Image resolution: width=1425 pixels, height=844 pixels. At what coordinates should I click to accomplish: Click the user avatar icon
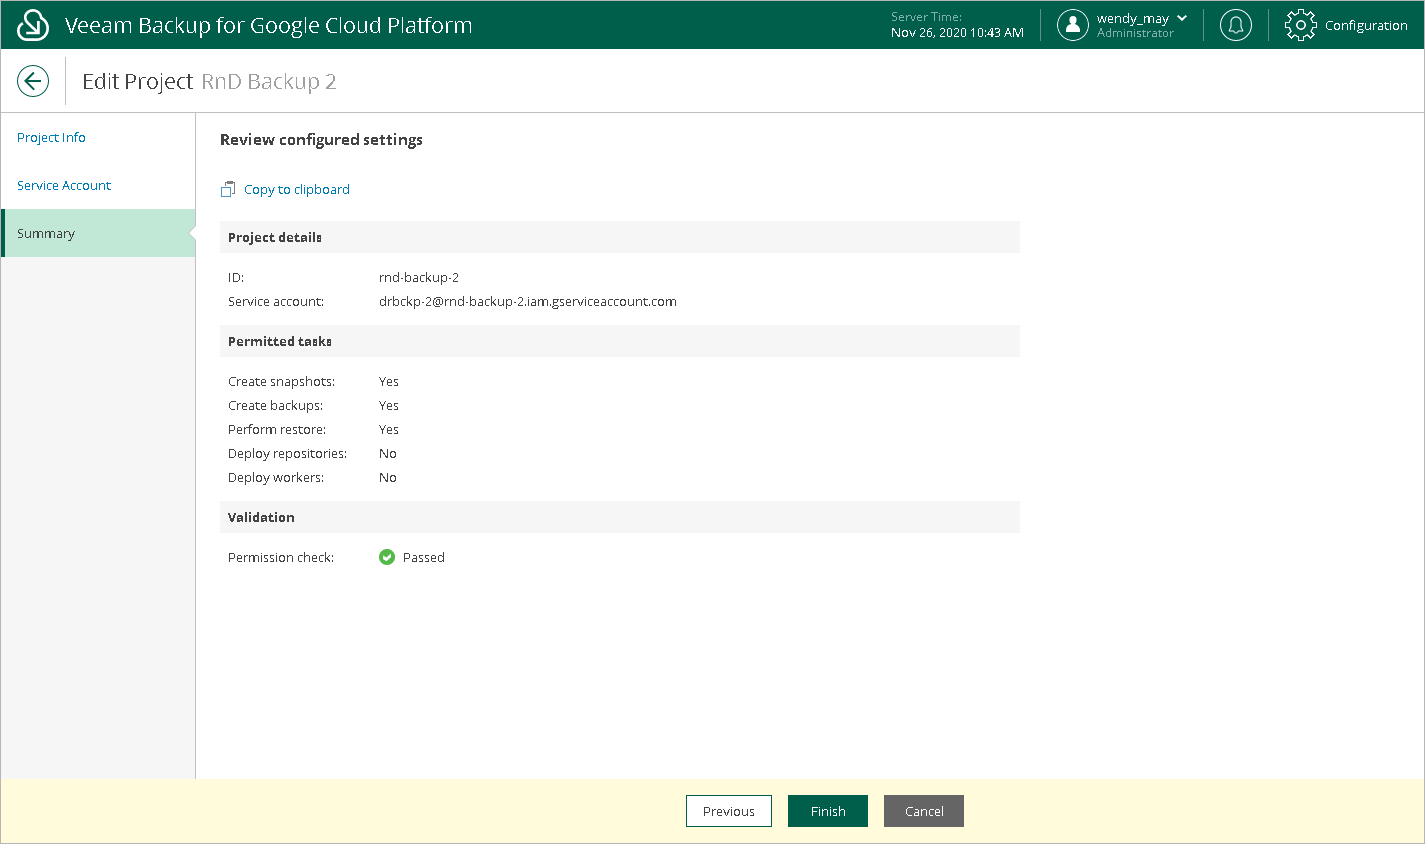(1073, 25)
